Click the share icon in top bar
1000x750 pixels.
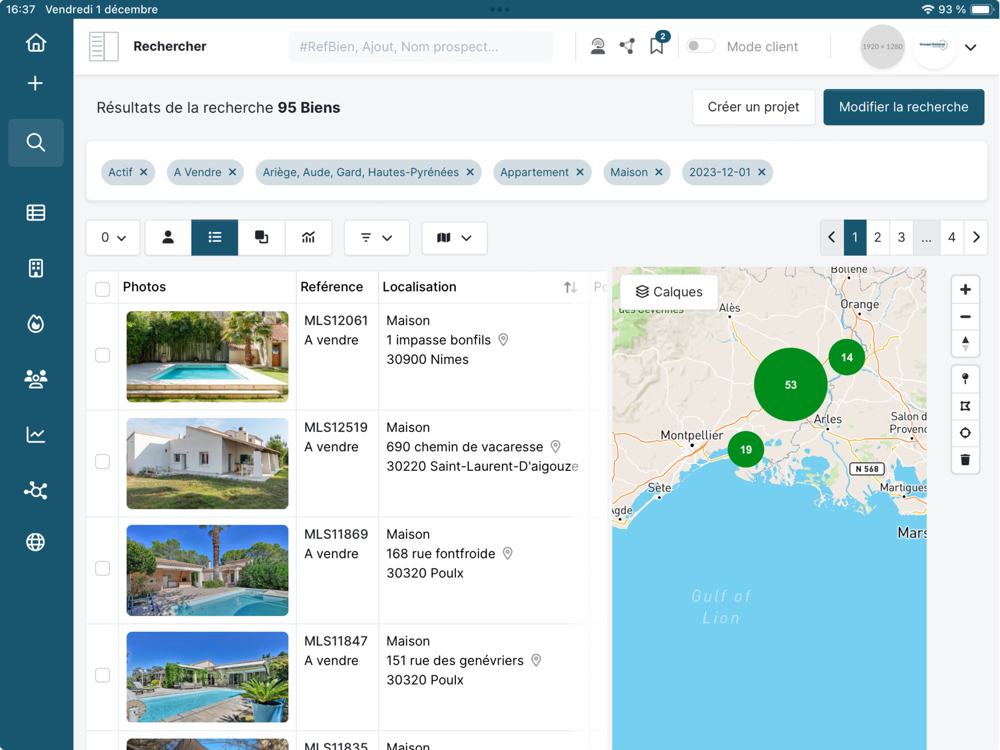628,46
